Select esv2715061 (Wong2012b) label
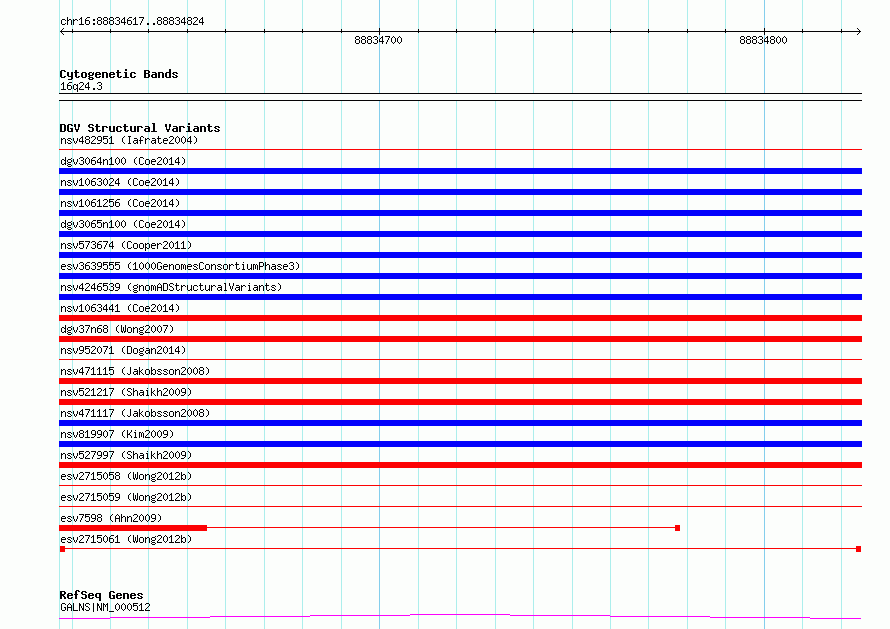The image size is (890, 629). (x=126, y=539)
